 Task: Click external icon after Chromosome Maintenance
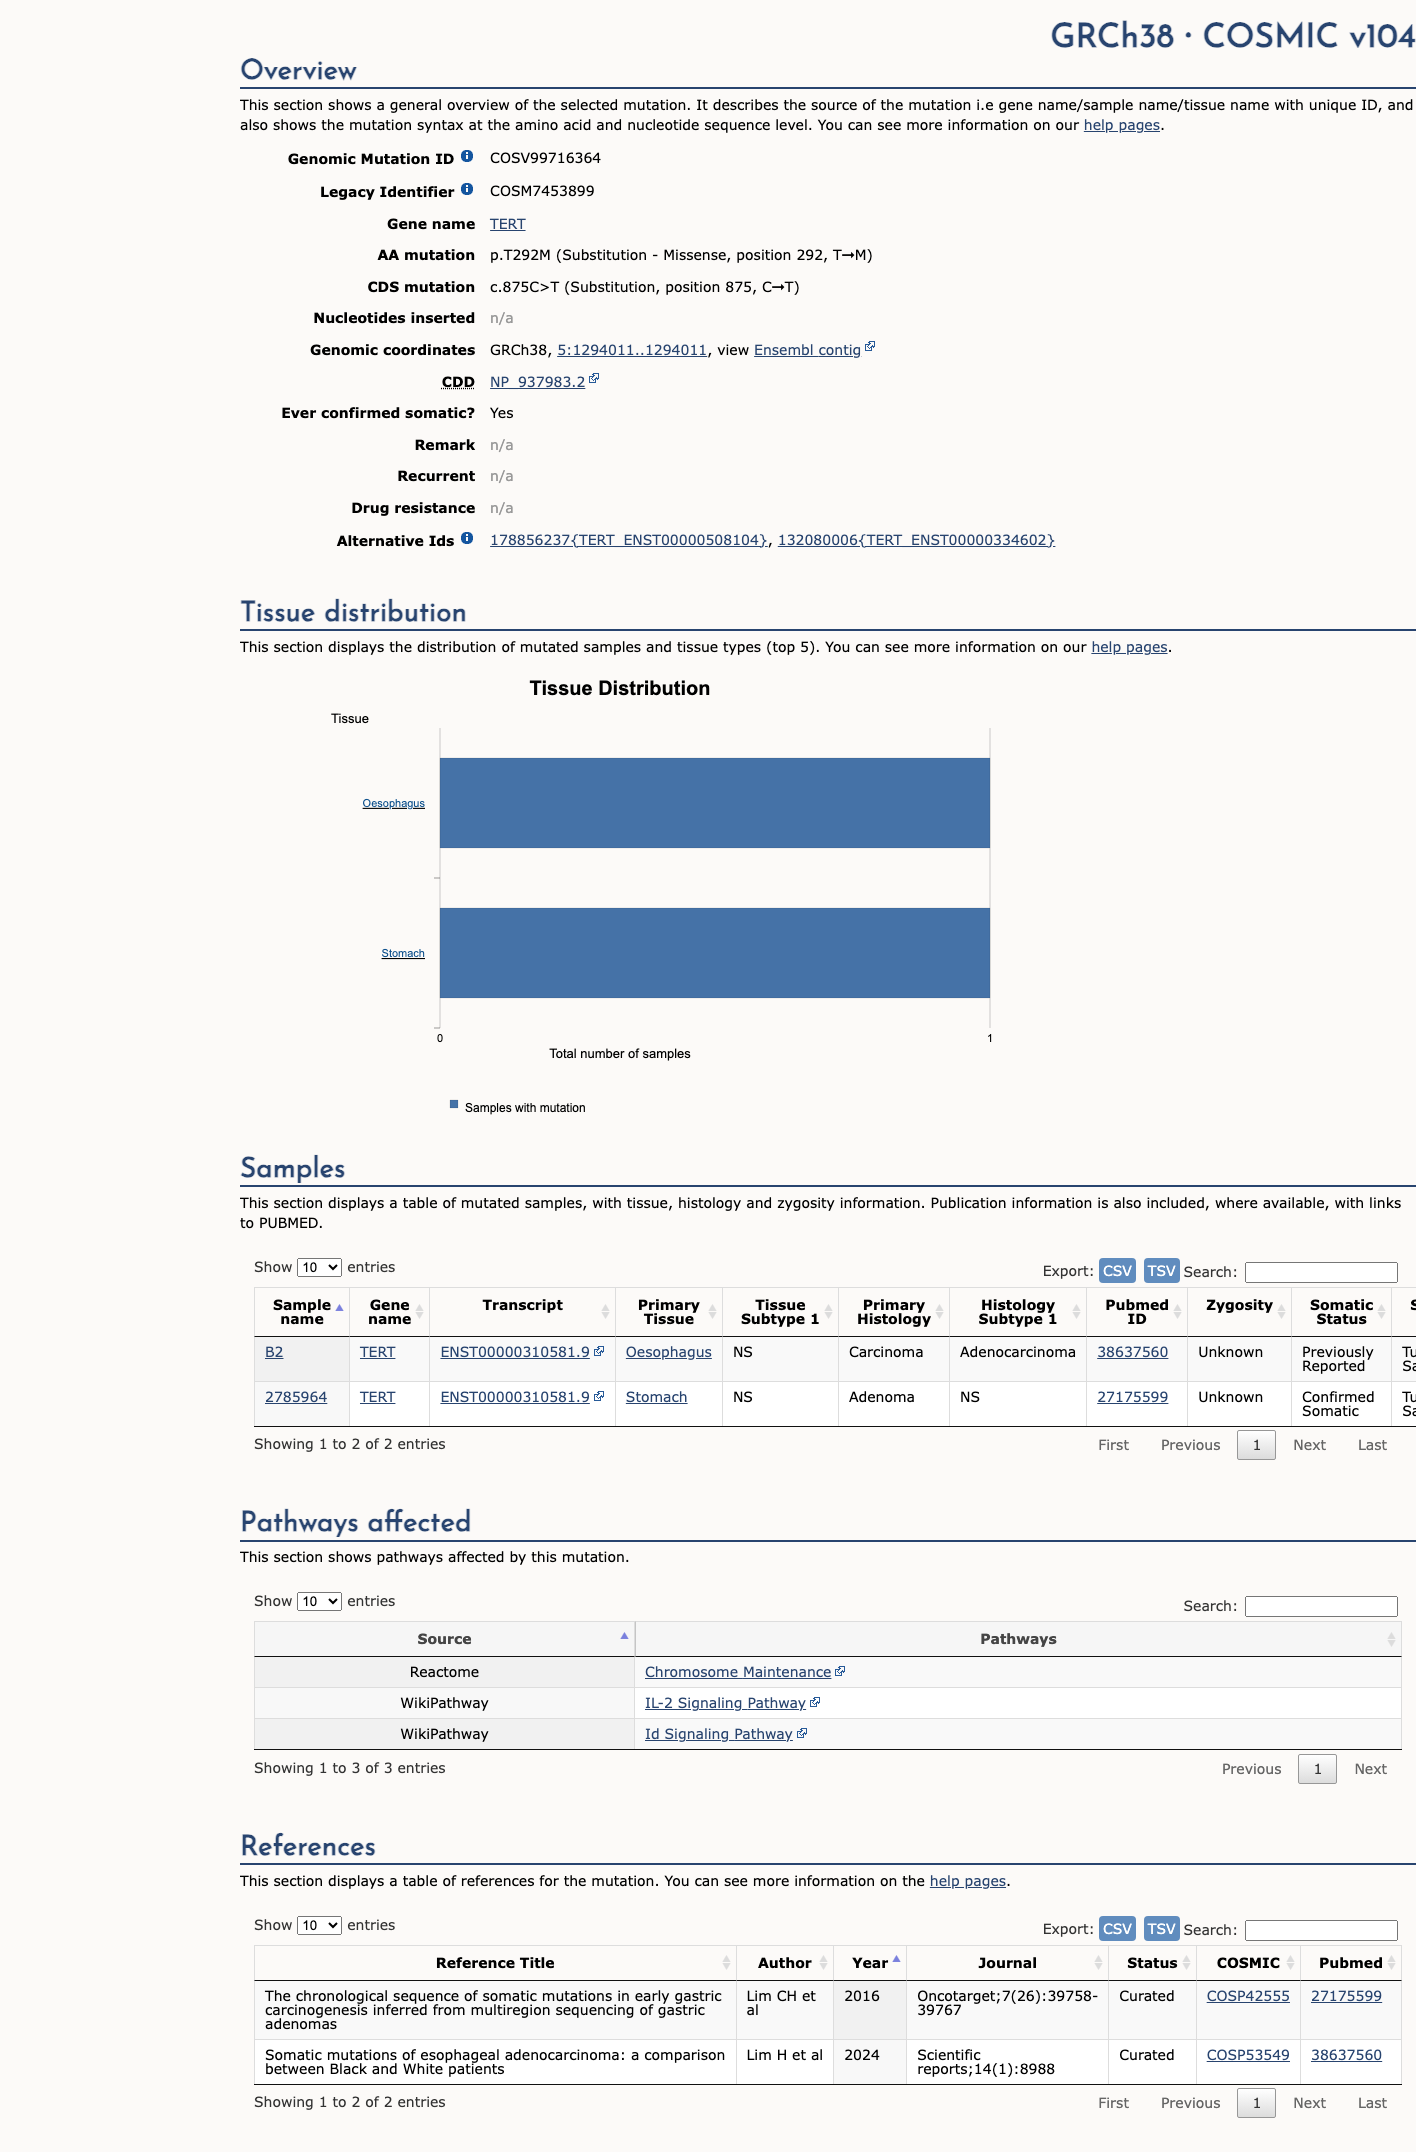(x=840, y=1671)
